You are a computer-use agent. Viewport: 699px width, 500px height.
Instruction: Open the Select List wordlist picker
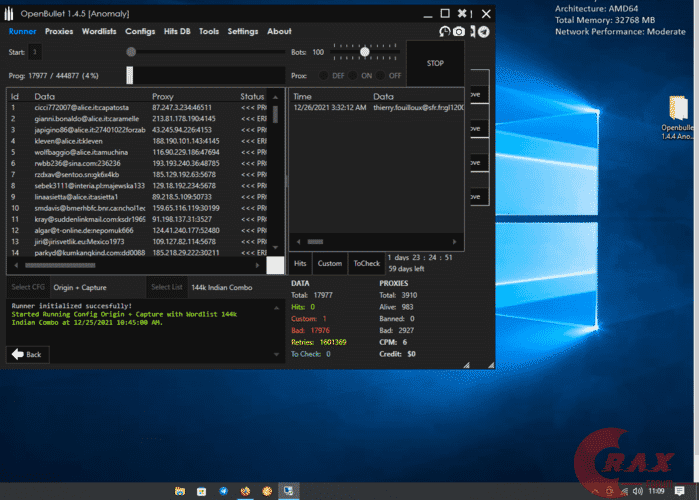tap(166, 287)
